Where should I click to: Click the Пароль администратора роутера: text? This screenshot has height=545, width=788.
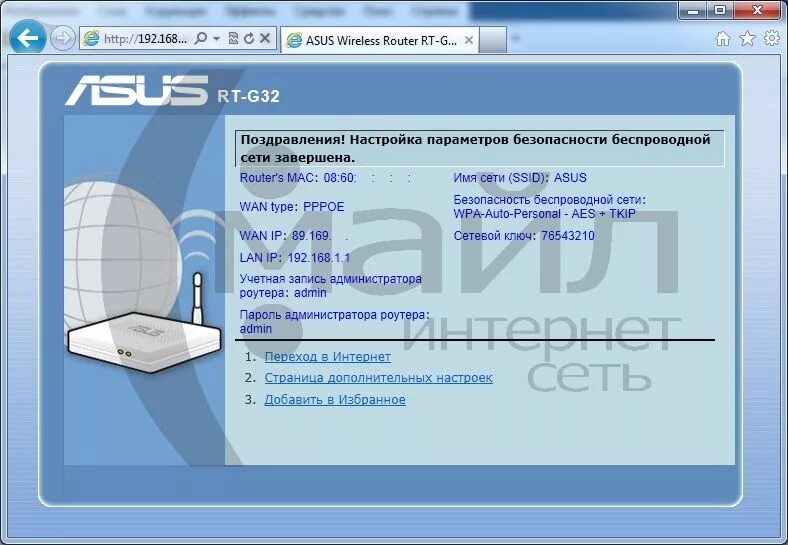point(335,315)
